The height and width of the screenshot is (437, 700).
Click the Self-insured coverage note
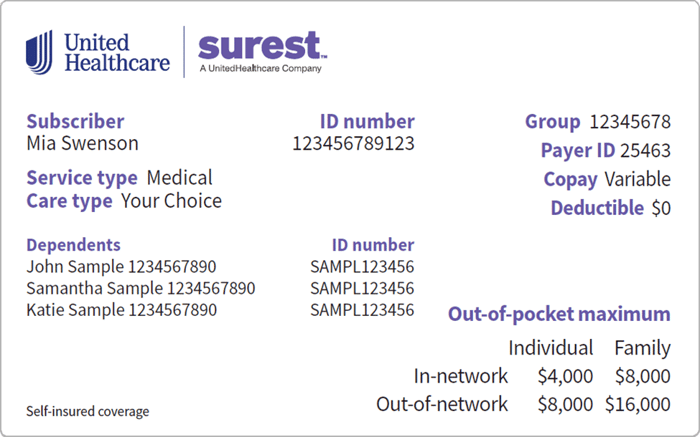click(x=88, y=411)
